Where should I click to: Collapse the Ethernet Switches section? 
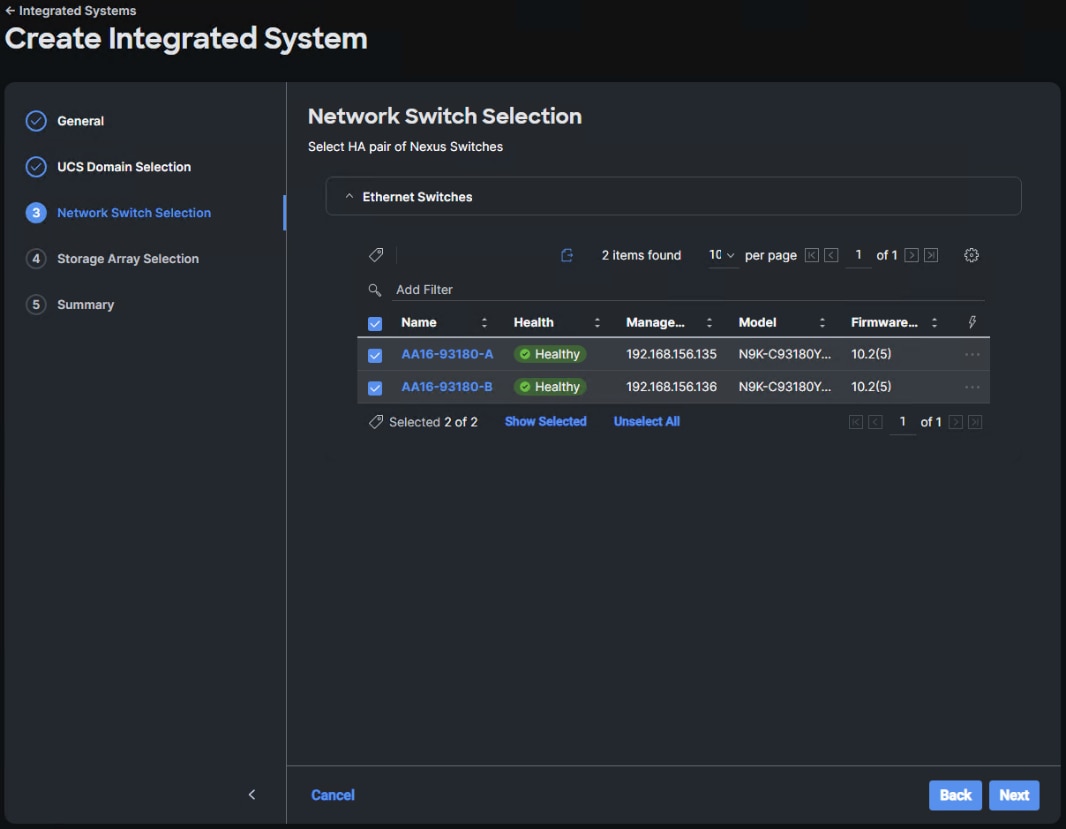tap(349, 197)
